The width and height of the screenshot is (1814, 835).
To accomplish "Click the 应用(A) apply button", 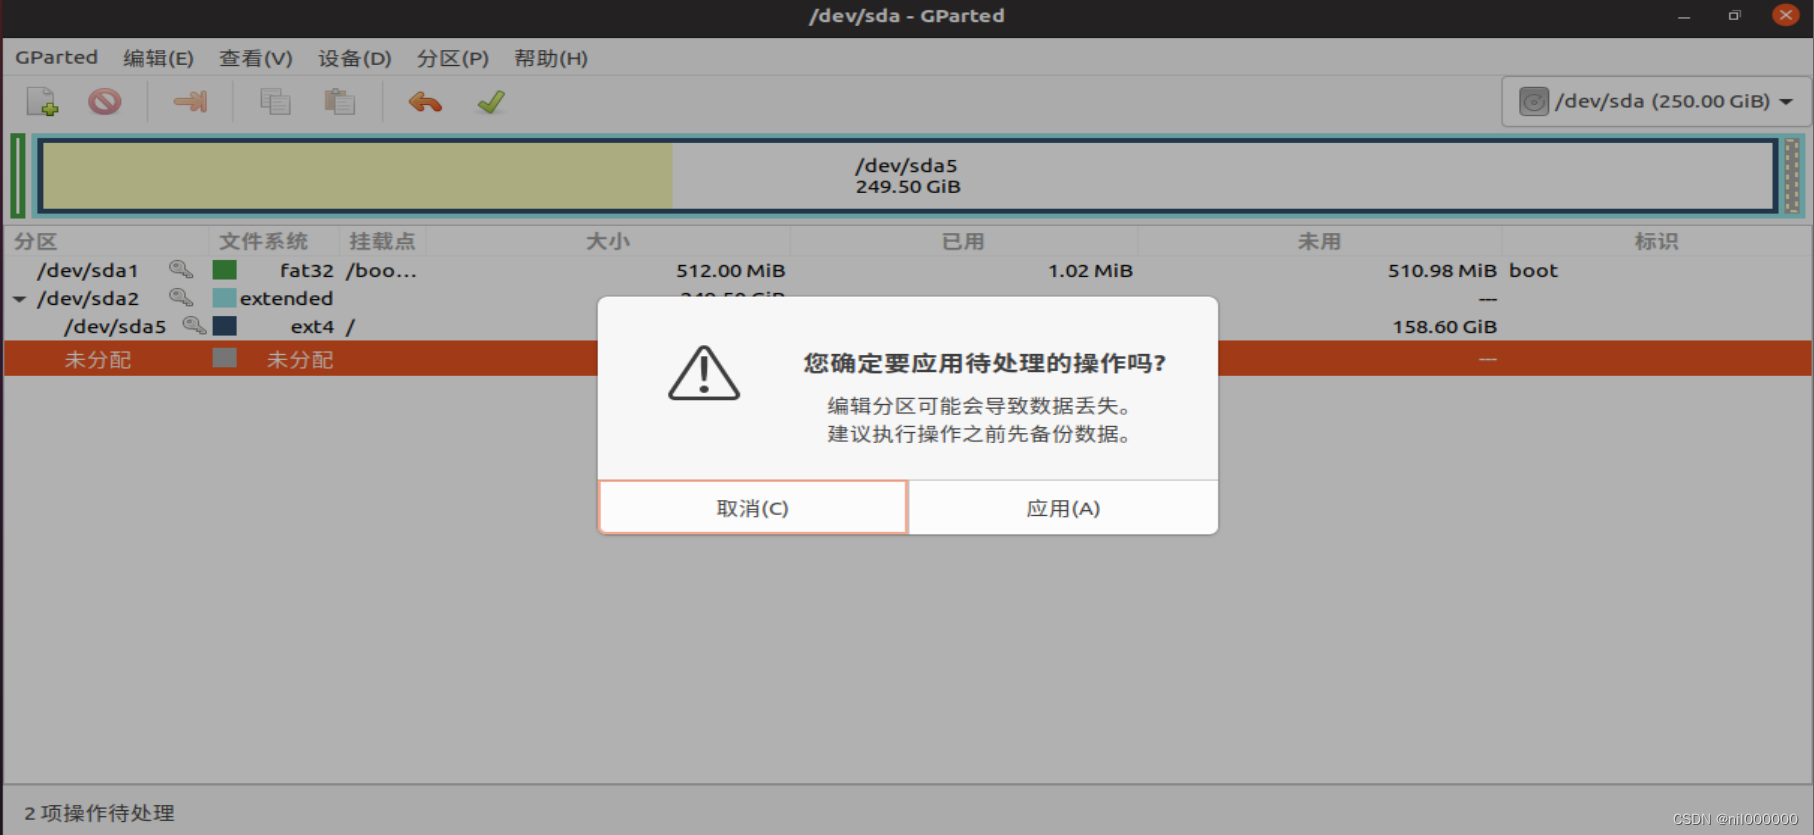I will point(1064,508).
